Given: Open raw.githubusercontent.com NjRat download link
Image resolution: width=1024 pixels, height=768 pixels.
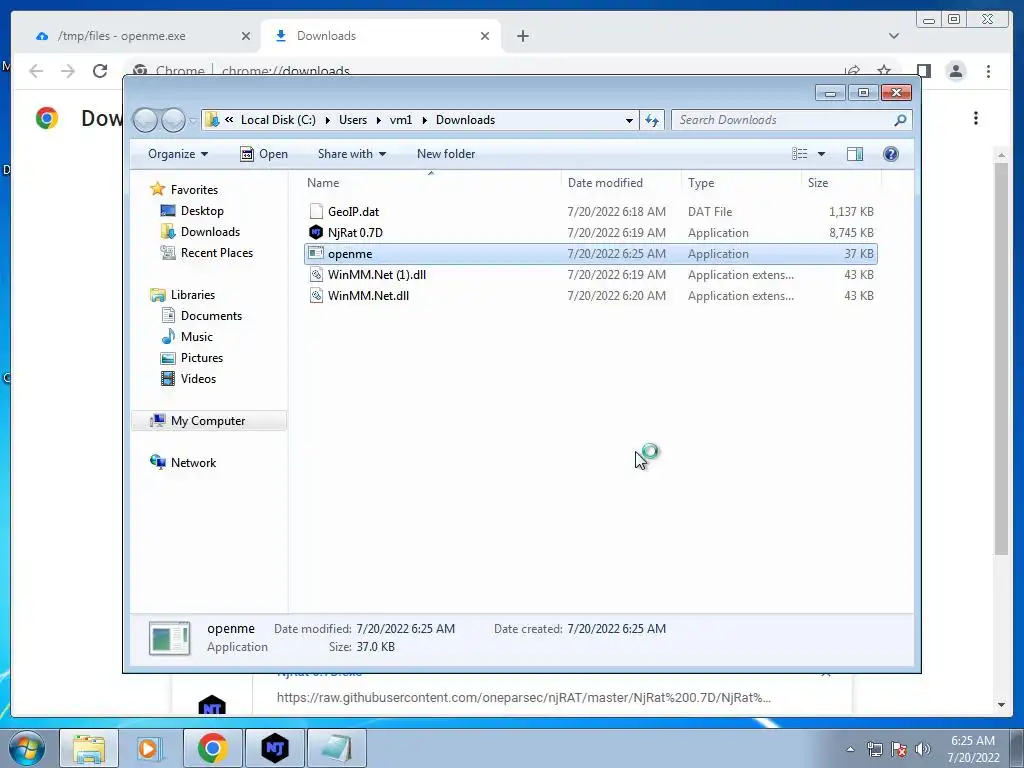Looking at the screenshot, I should click(524, 697).
